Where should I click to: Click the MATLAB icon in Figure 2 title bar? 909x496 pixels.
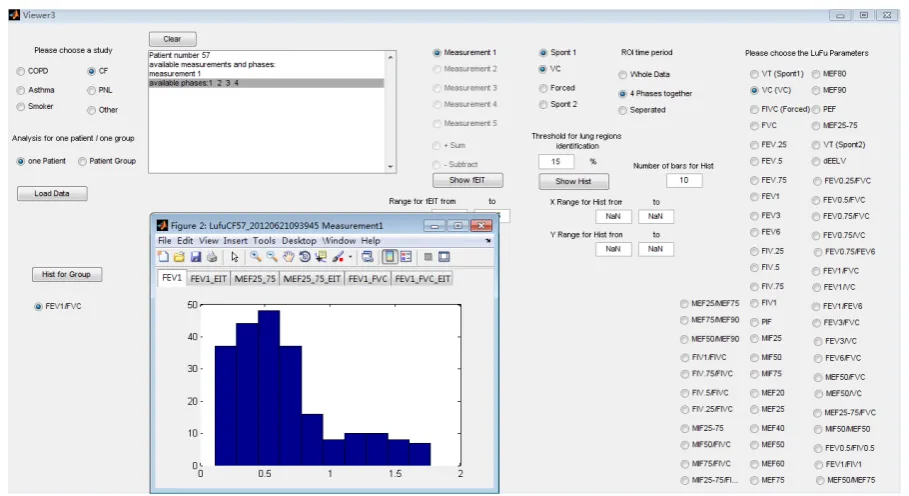pyautogui.click(x=162, y=225)
